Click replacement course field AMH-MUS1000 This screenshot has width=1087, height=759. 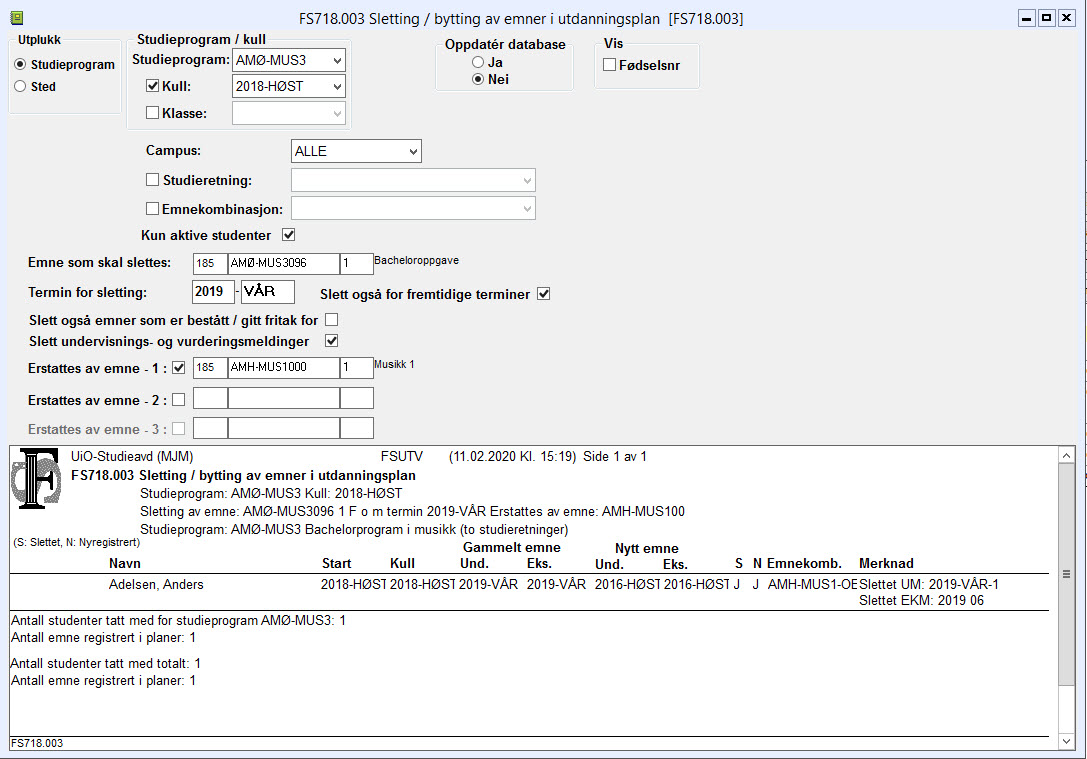click(x=284, y=367)
